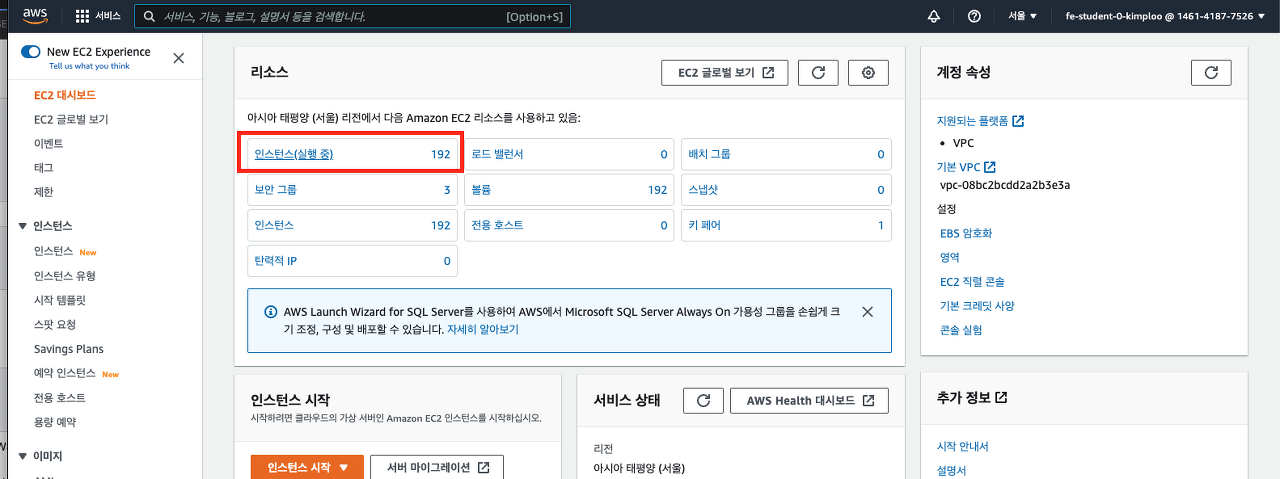Open the 인스턴스 시작 dropdown button
1280x479 pixels.
[x=305, y=467]
